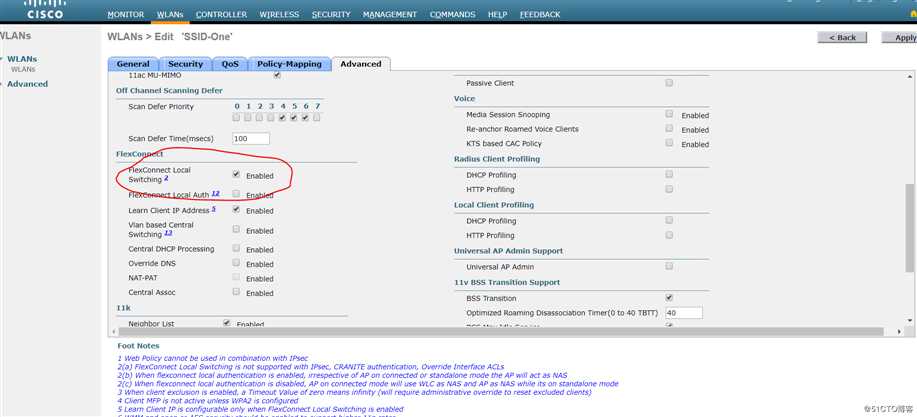917x417 pixels.
Task: Open the WIRELESS menu
Action: pyautogui.click(x=279, y=15)
